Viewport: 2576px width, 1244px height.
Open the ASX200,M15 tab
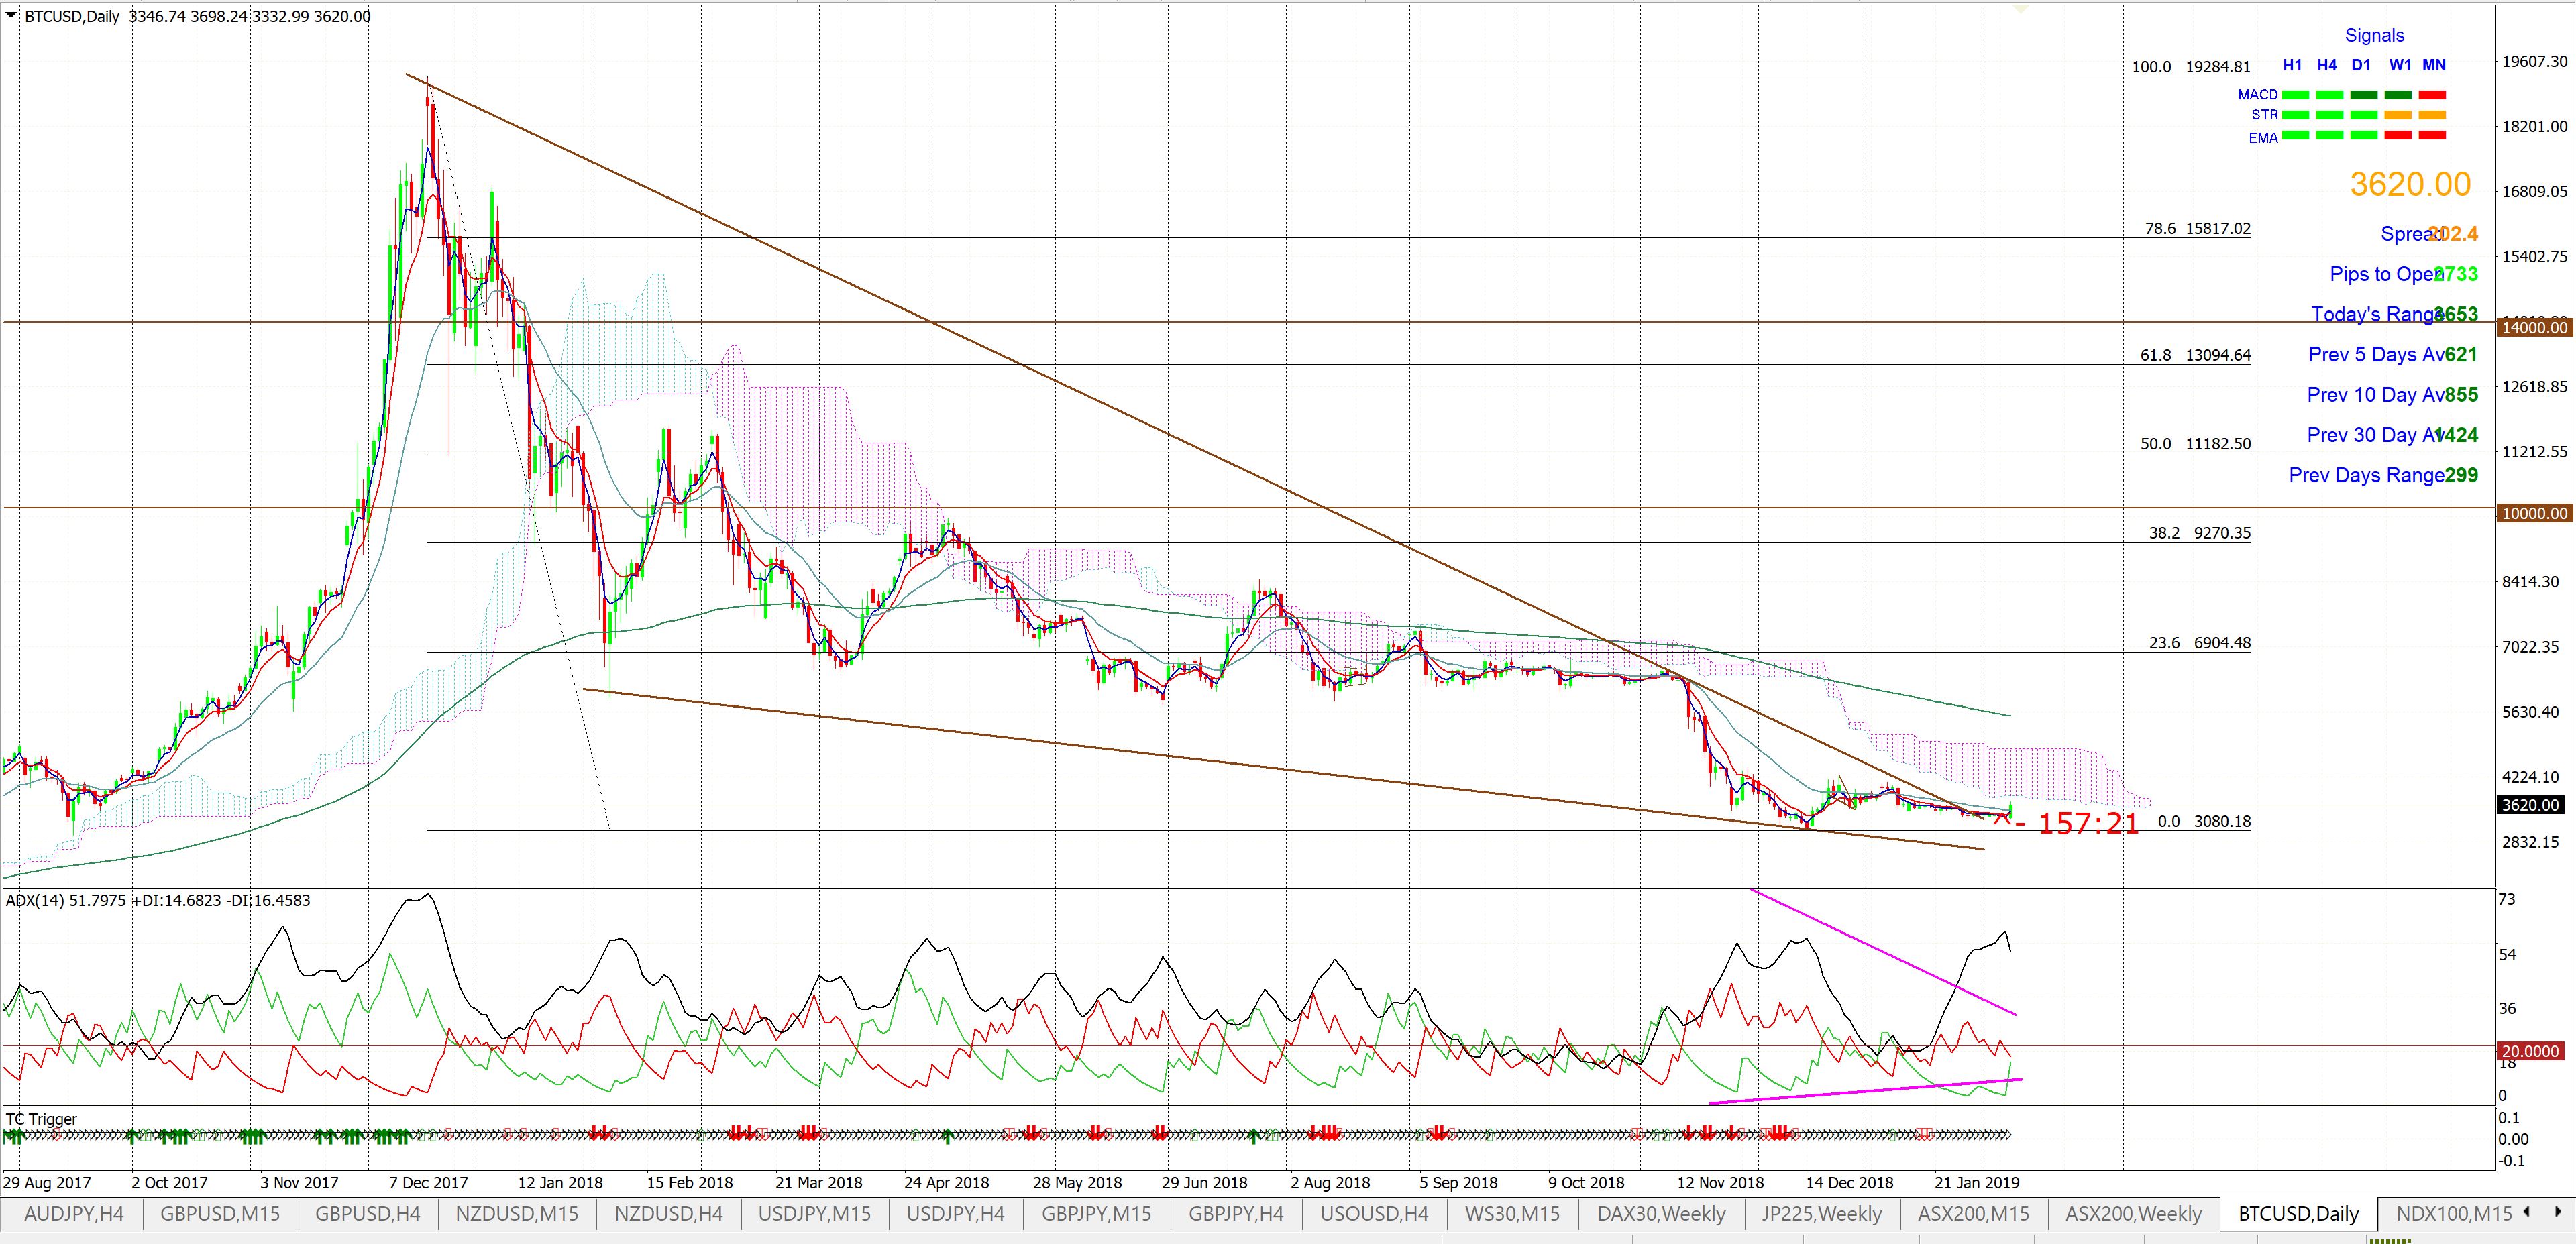point(1973,1214)
